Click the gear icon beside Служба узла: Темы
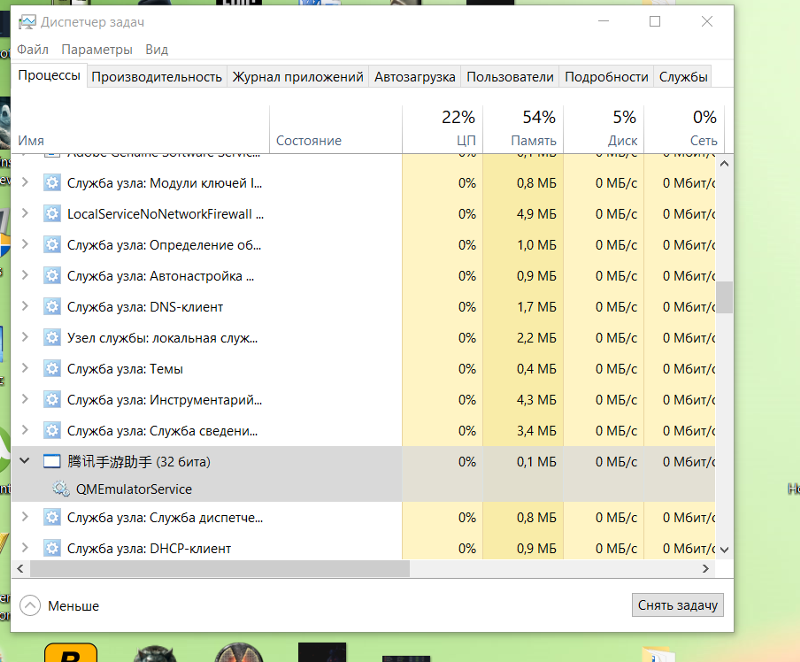This screenshot has width=800, height=662. tap(52, 369)
